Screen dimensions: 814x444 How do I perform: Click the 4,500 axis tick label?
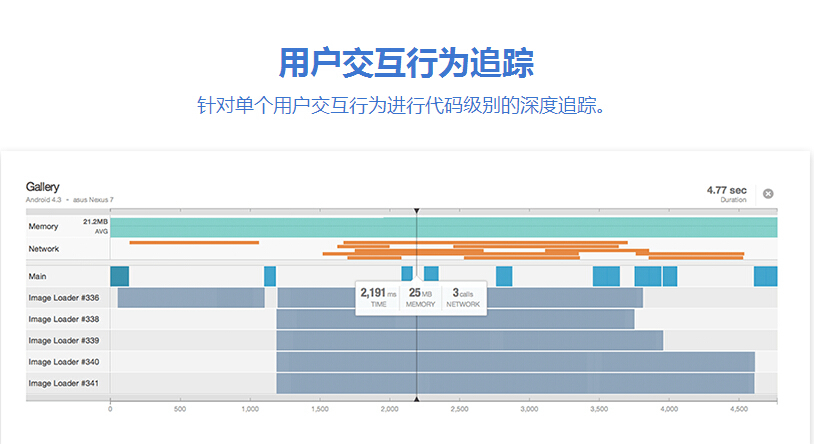tap(739, 409)
